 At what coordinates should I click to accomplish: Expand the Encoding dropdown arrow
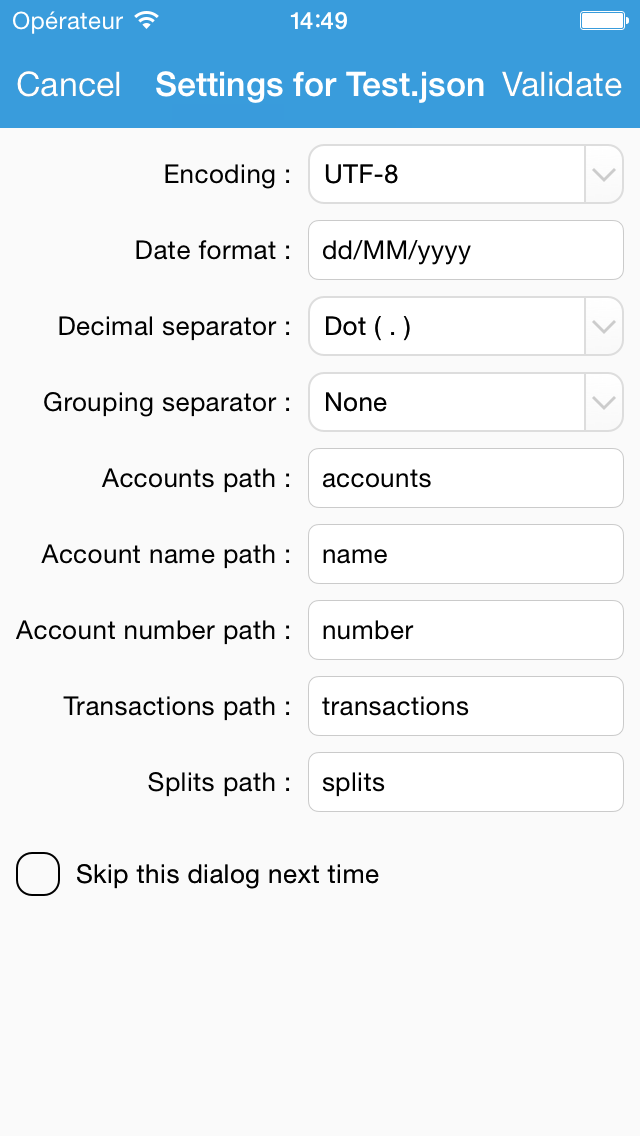tap(604, 174)
